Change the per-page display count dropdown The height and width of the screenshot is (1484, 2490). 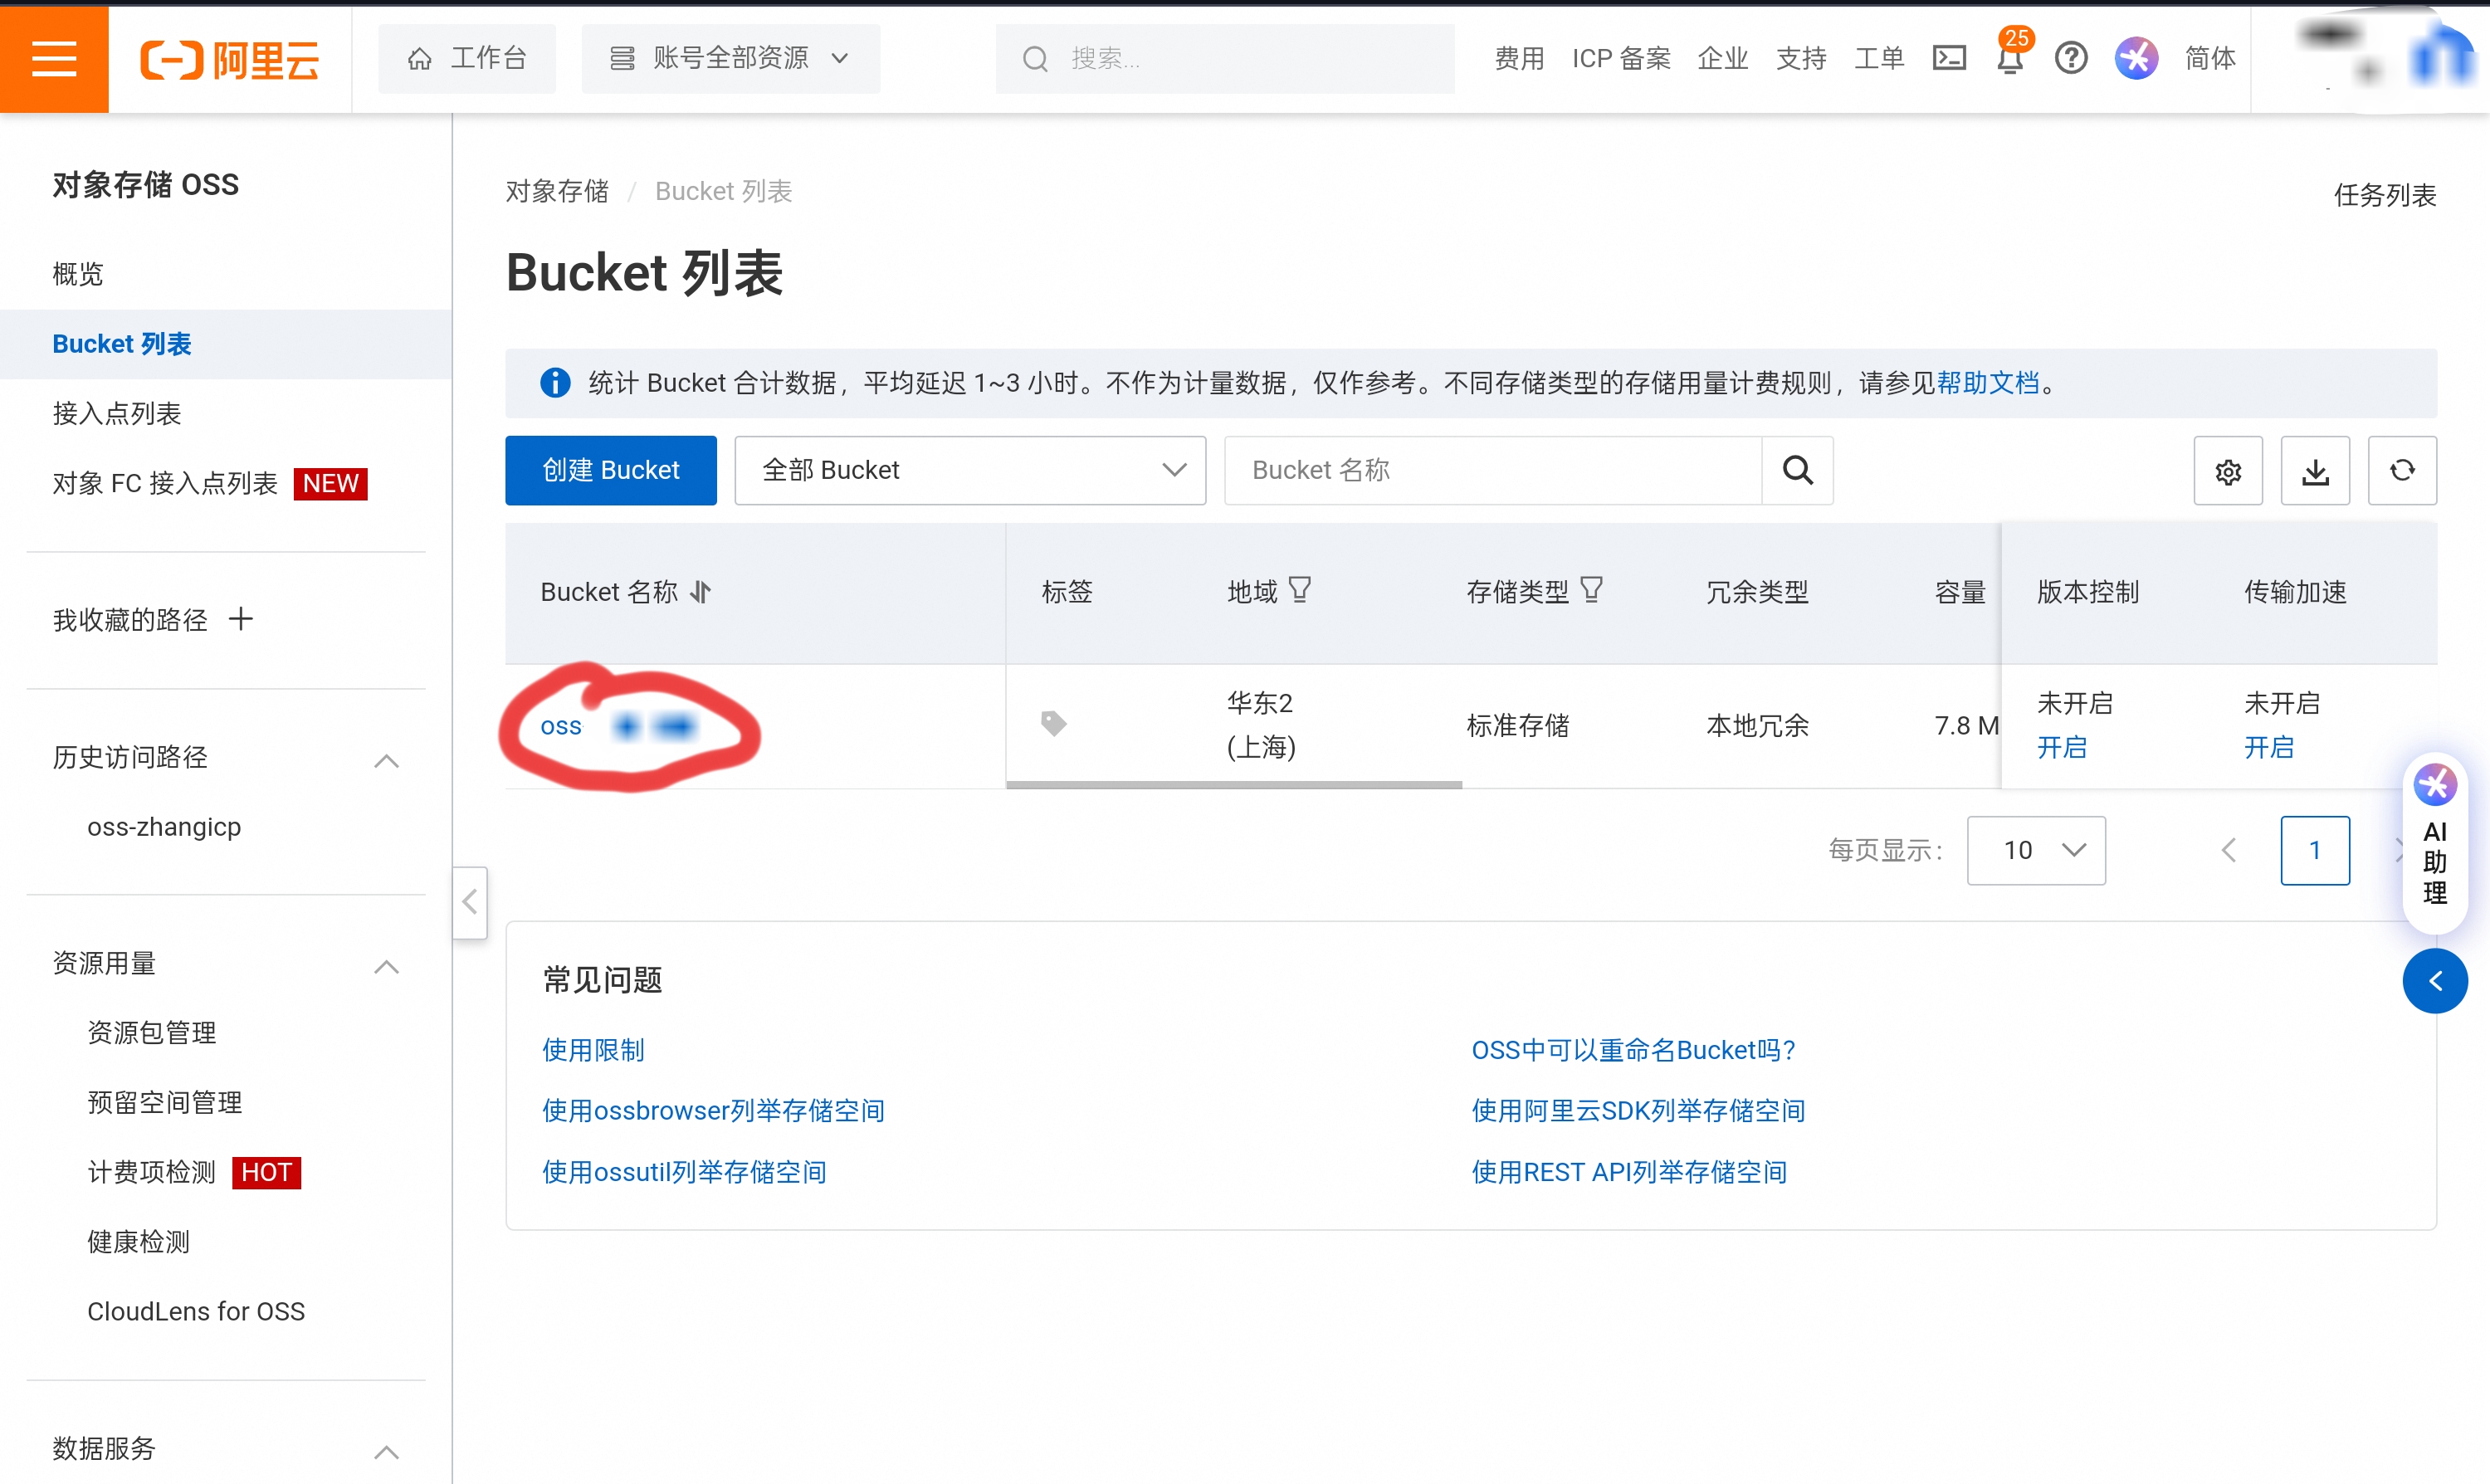click(2036, 851)
